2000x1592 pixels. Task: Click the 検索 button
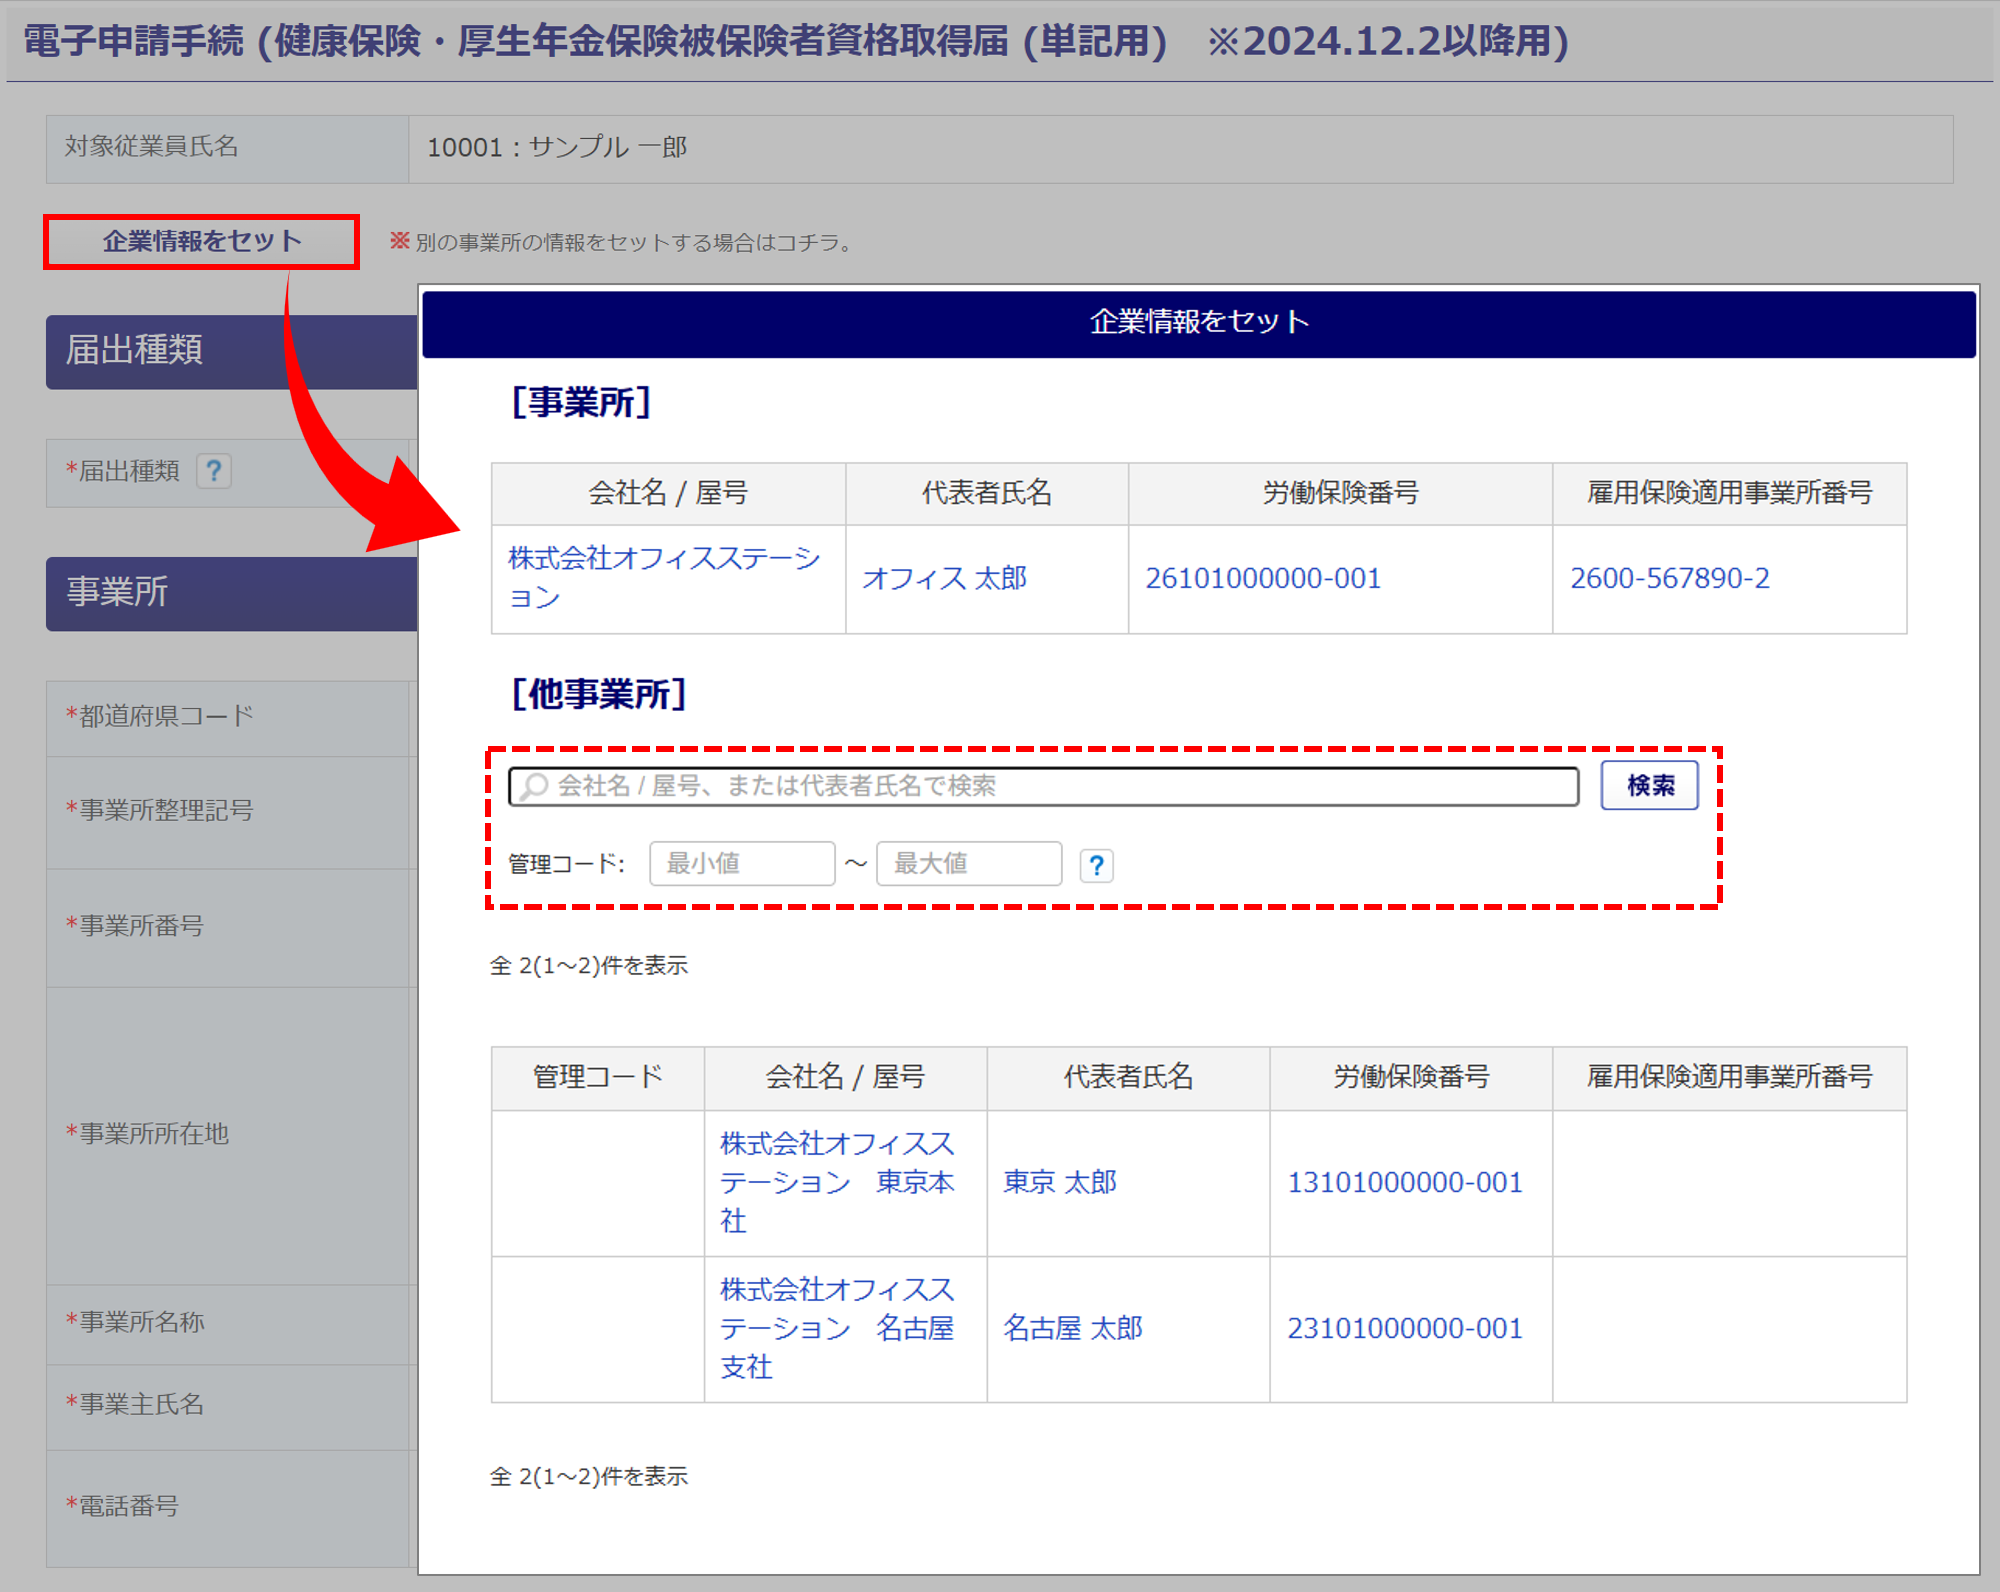coord(1649,785)
